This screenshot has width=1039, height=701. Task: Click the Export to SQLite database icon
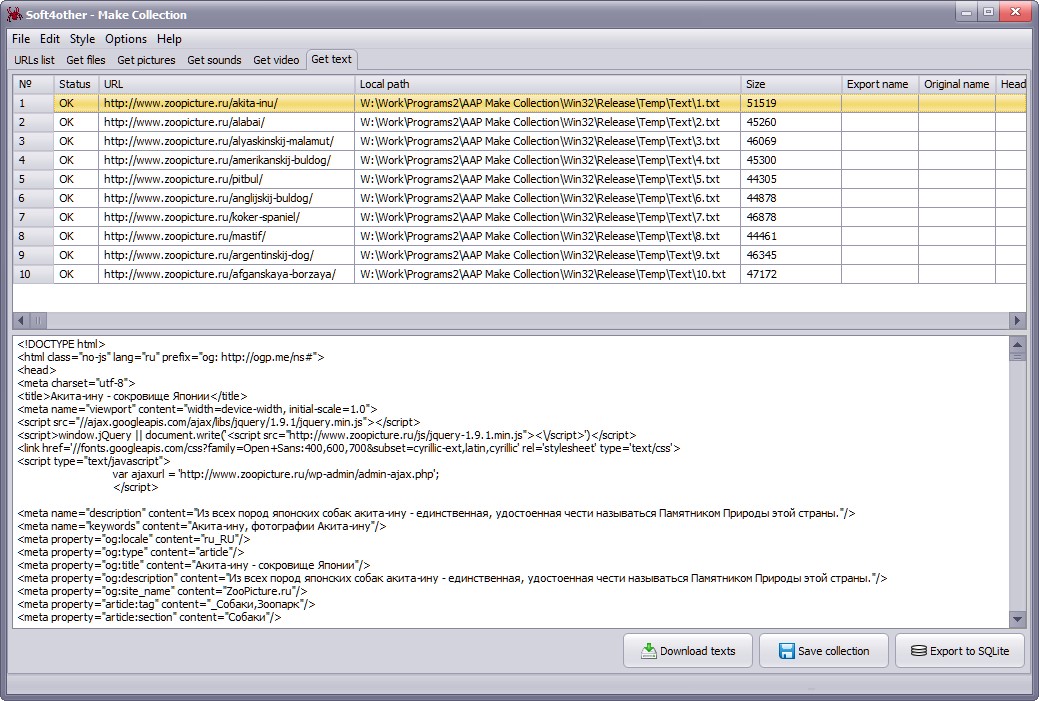coord(918,651)
